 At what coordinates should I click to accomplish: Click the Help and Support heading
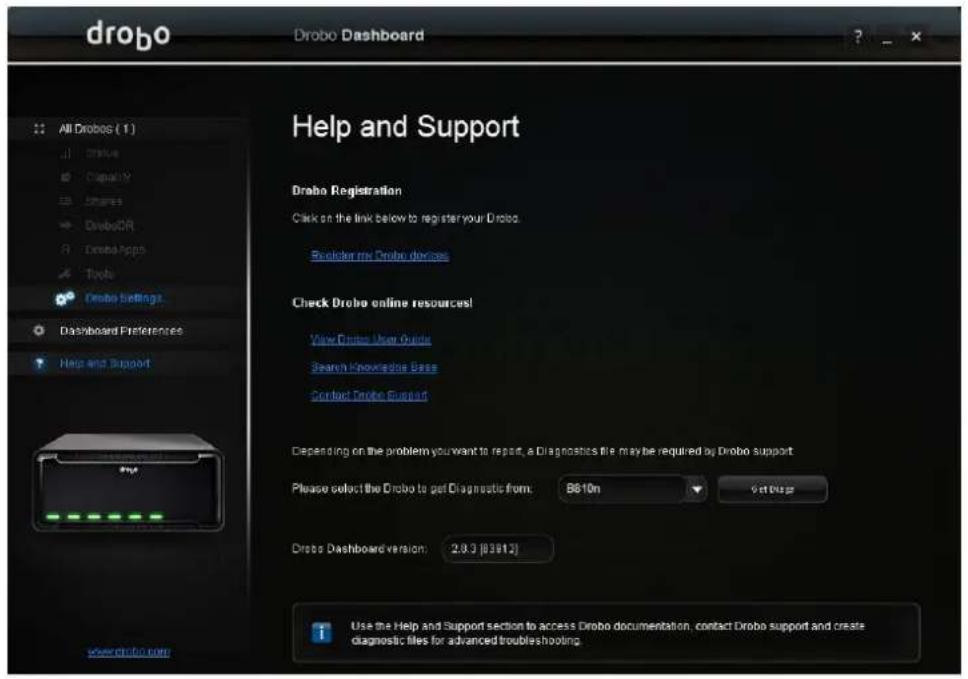406,127
